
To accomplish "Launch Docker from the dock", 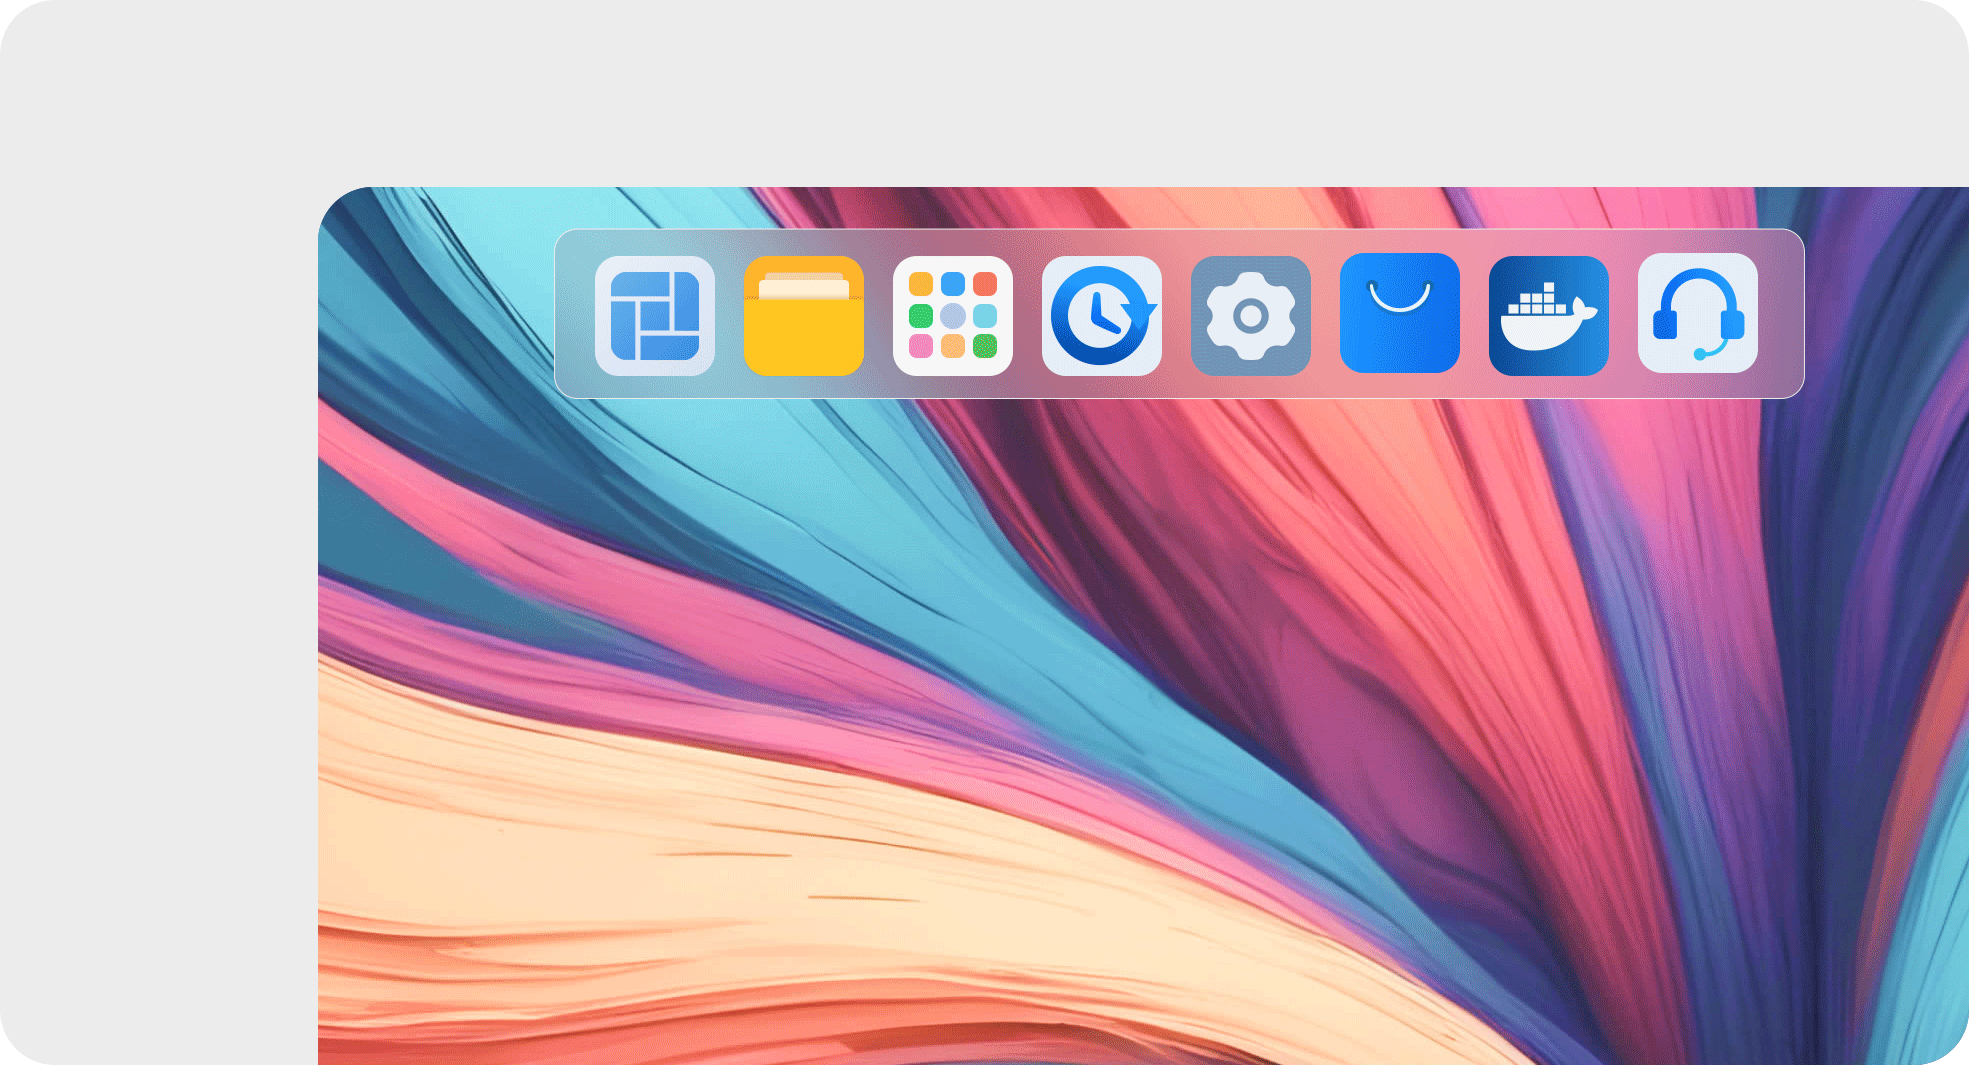I will coord(1548,316).
